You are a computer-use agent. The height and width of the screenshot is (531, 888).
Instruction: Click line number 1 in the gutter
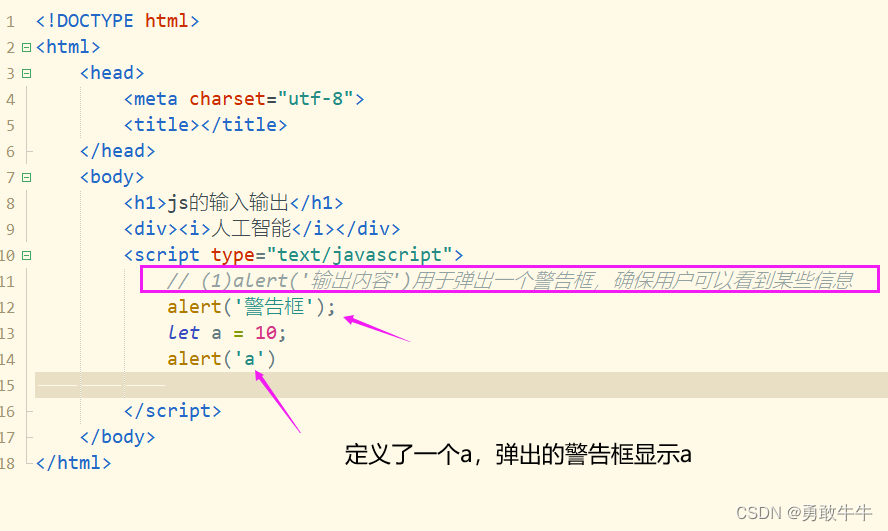coord(10,22)
